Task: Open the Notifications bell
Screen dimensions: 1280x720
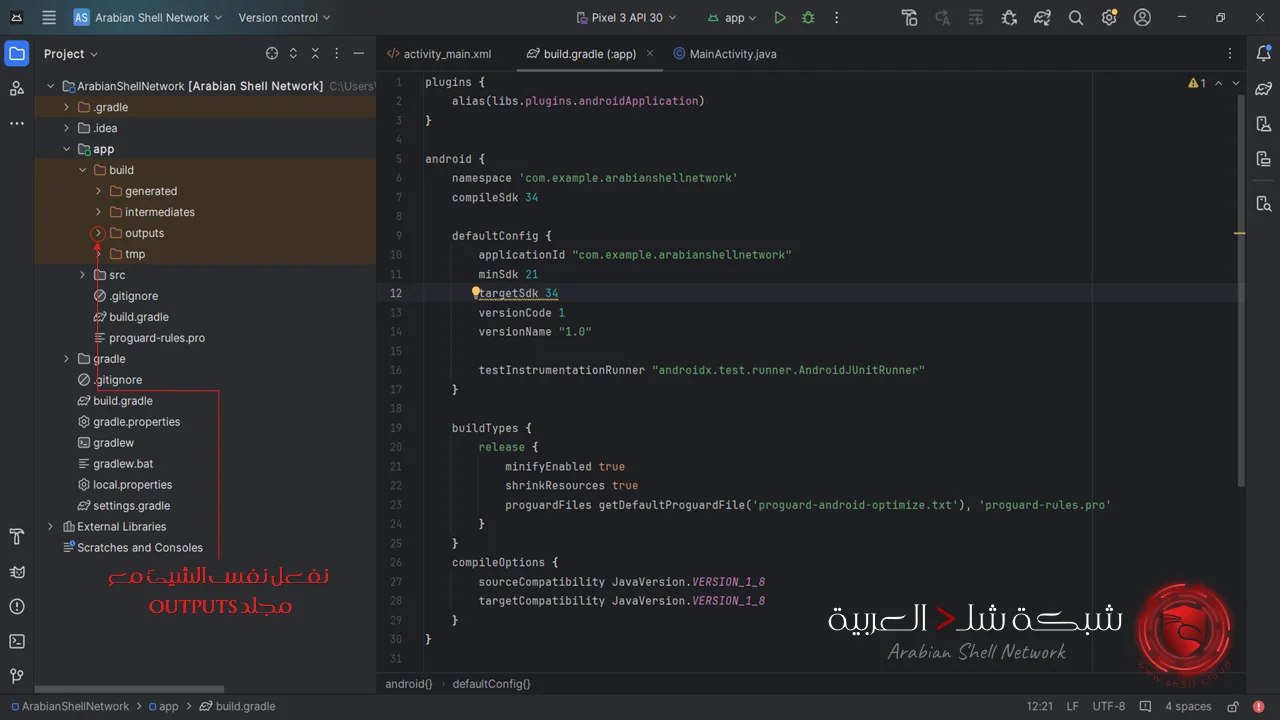Action: point(1264,54)
